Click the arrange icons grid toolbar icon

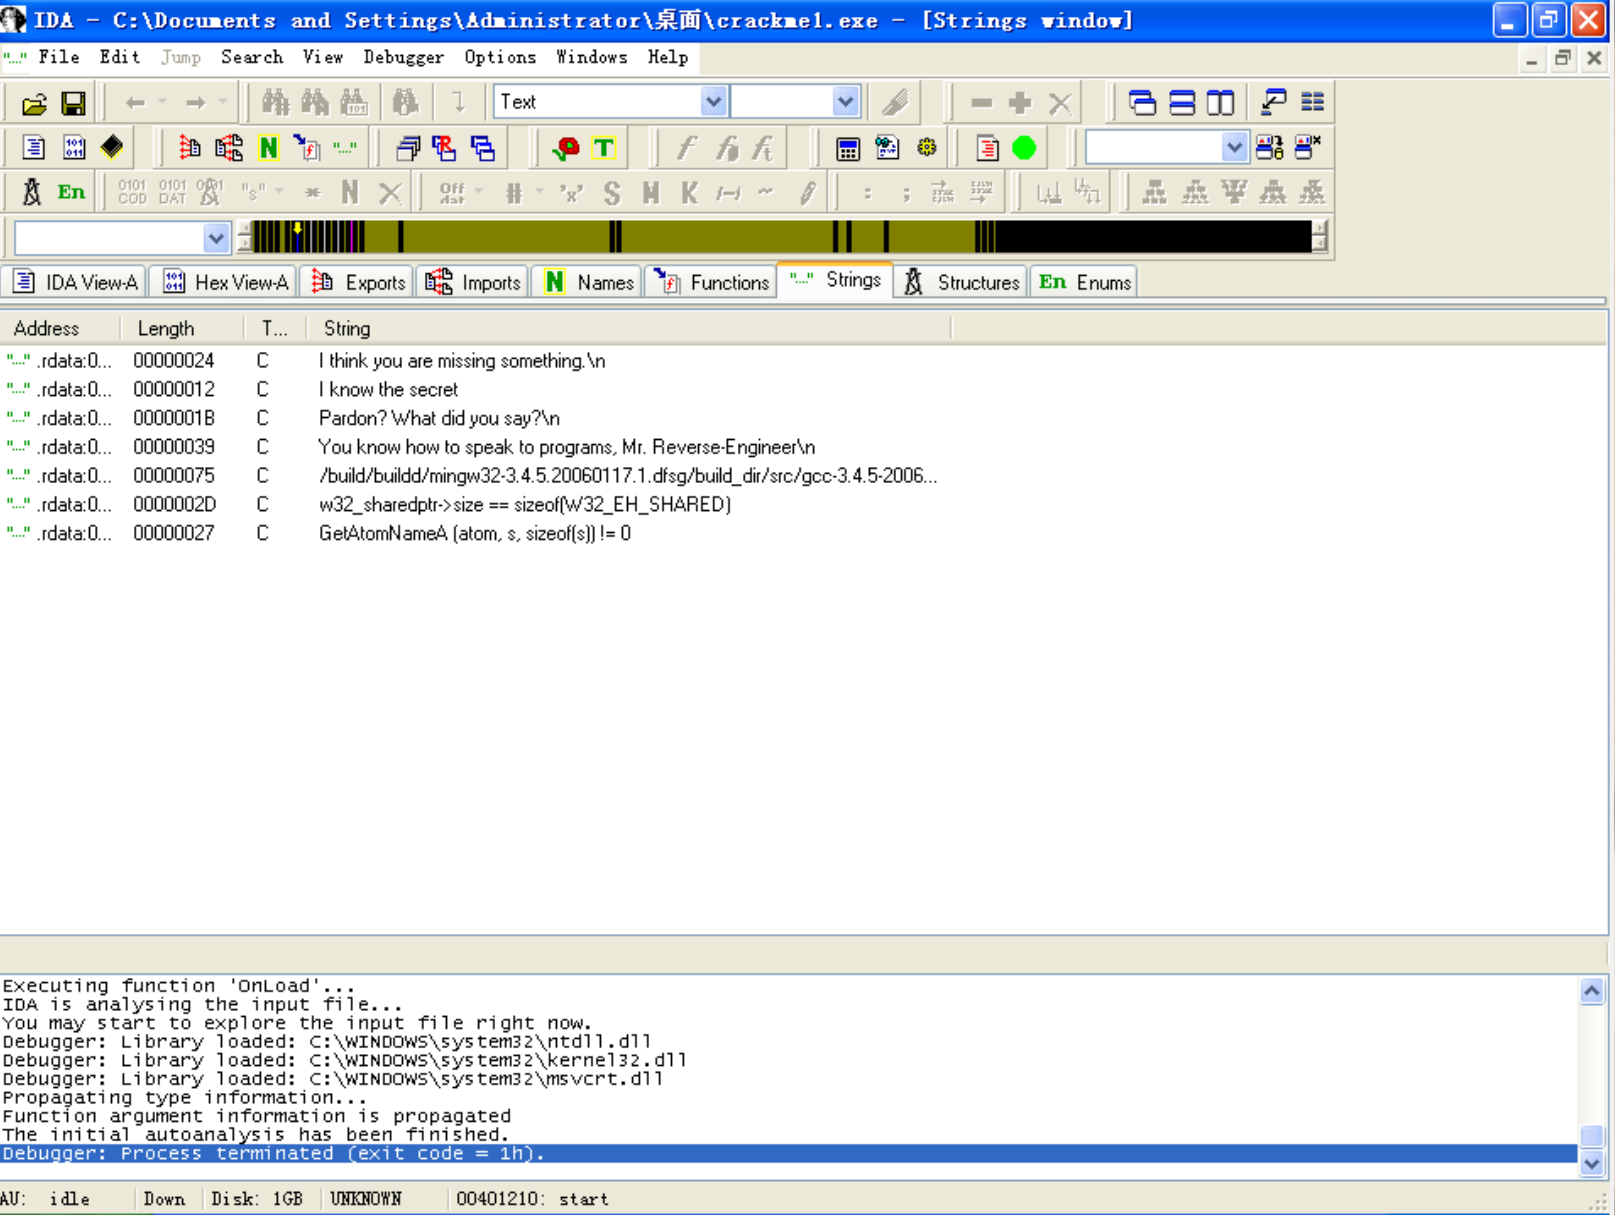[x=1312, y=102]
